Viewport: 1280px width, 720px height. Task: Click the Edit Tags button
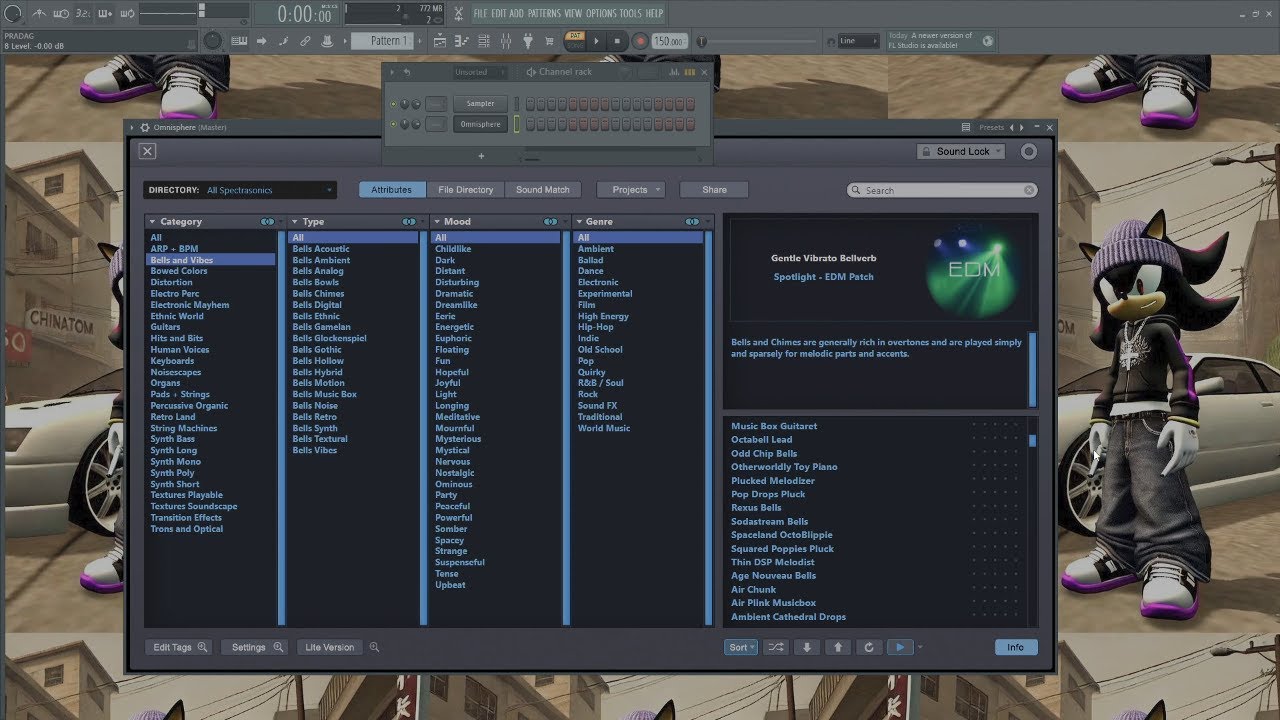(x=179, y=647)
